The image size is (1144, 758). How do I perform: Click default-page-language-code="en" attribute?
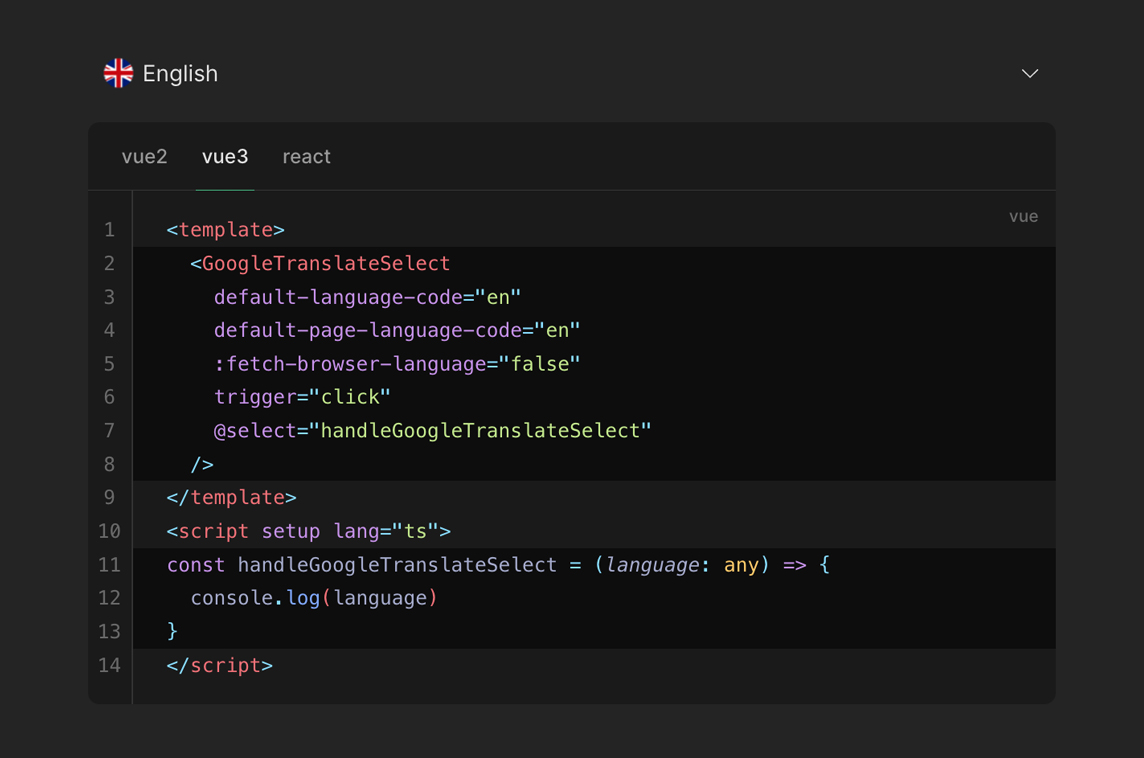397,330
